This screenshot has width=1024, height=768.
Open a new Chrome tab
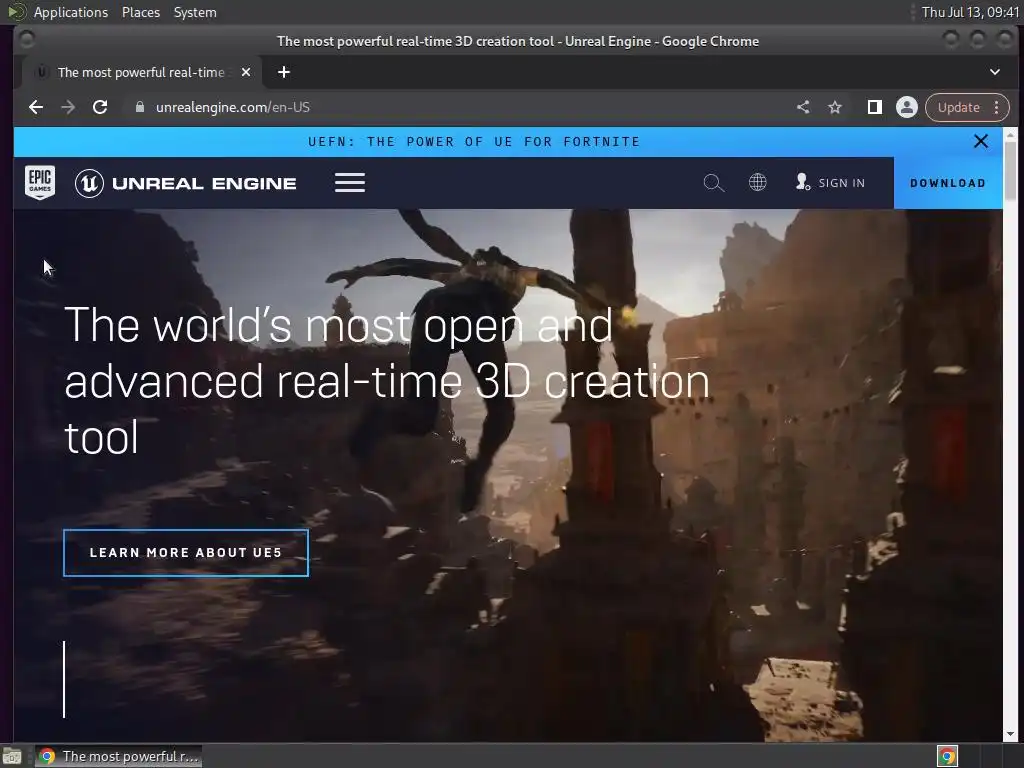(x=283, y=72)
